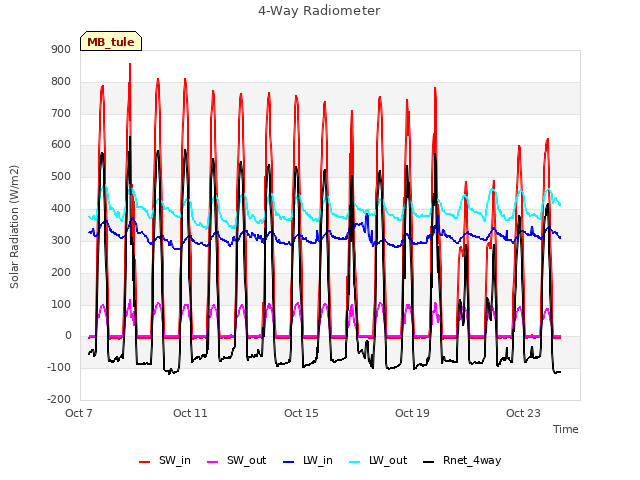Image resolution: width=640 pixels, height=480 pixels.
Task: Toggle the Rnet_4way legend label
Action: [x=472, y=460]
